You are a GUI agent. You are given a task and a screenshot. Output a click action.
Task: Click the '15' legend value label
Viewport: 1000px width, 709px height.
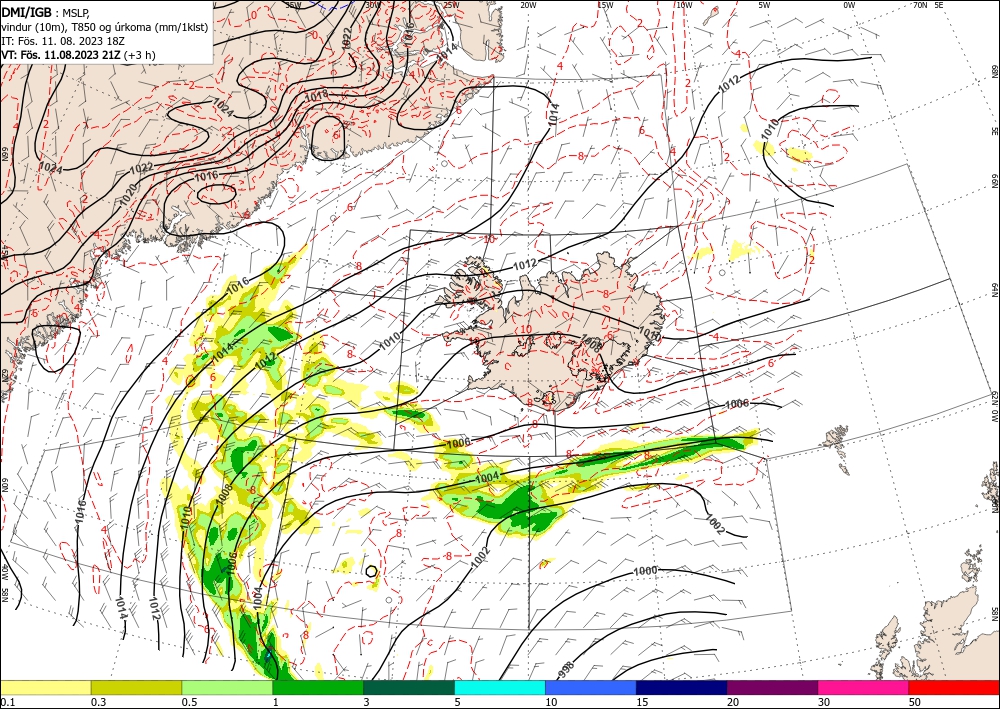coord(642,702)
